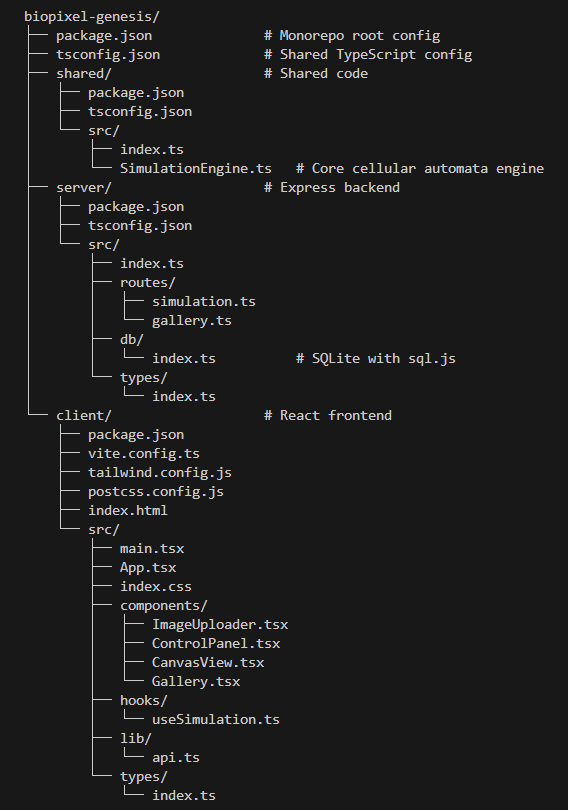
Task: Select vite.config.ts in client
Action: (144, 454)
